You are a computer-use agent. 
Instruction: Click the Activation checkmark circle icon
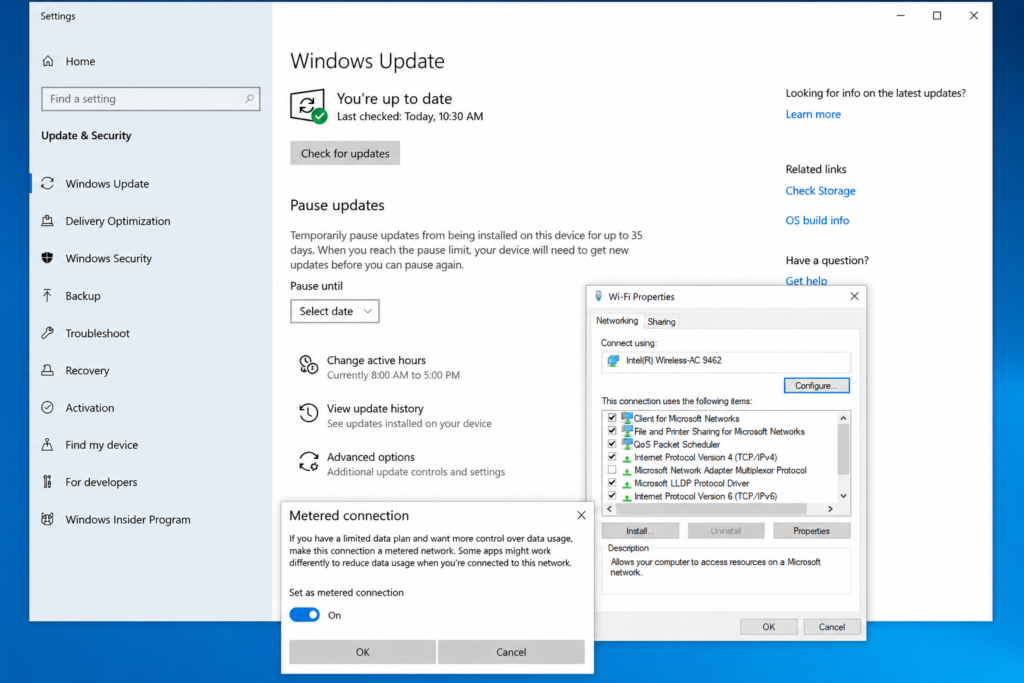click(x=48, y=407)
